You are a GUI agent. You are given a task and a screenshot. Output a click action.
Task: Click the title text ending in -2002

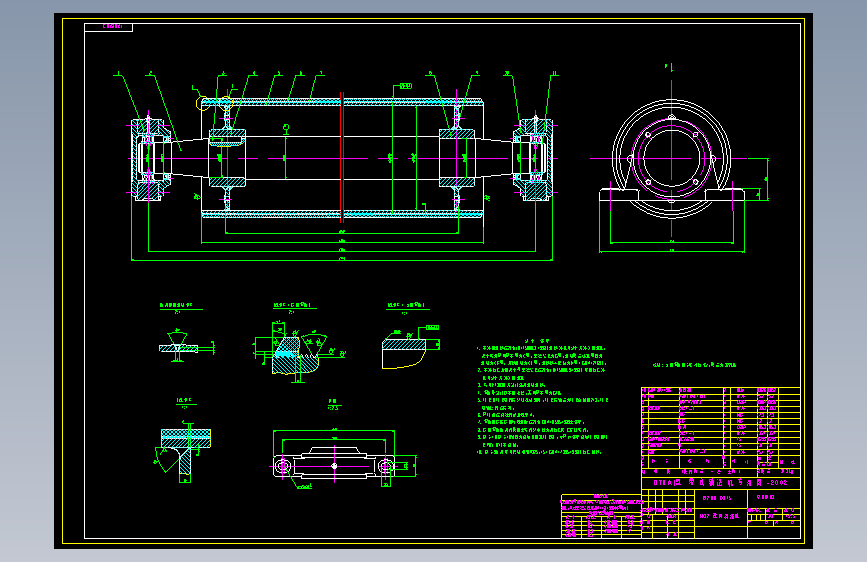pyautogui.click(x=720, y=482)
